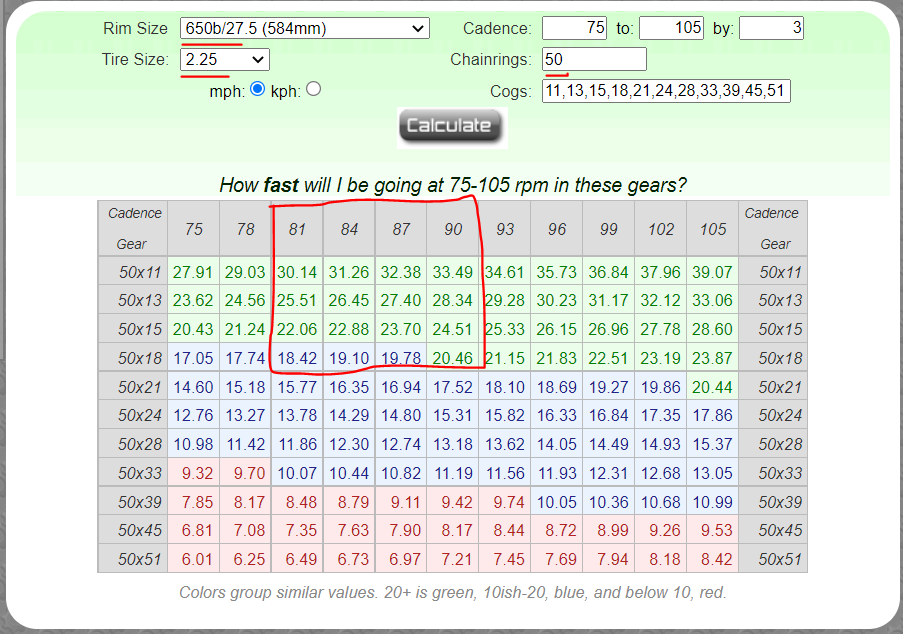Screen dimensions: 903x634
Task: Focus the Cogs input field
Action: coord(666,91)
